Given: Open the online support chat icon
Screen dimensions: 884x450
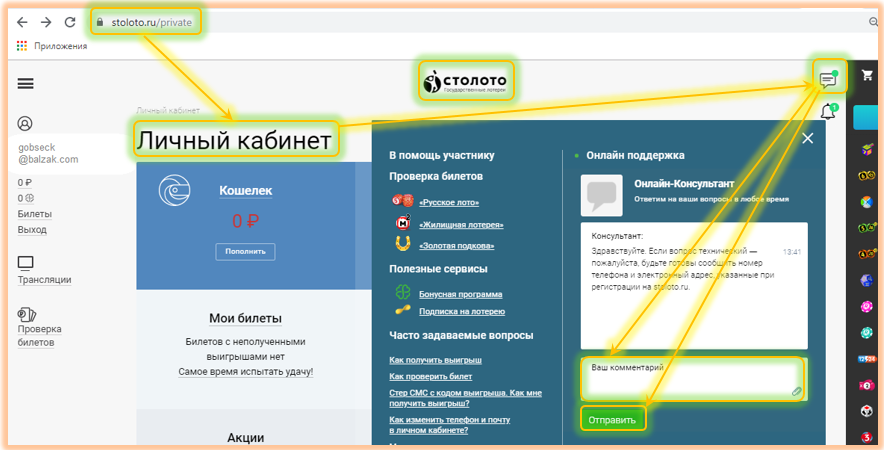Looking at the screenshot, I should [828, 80].
